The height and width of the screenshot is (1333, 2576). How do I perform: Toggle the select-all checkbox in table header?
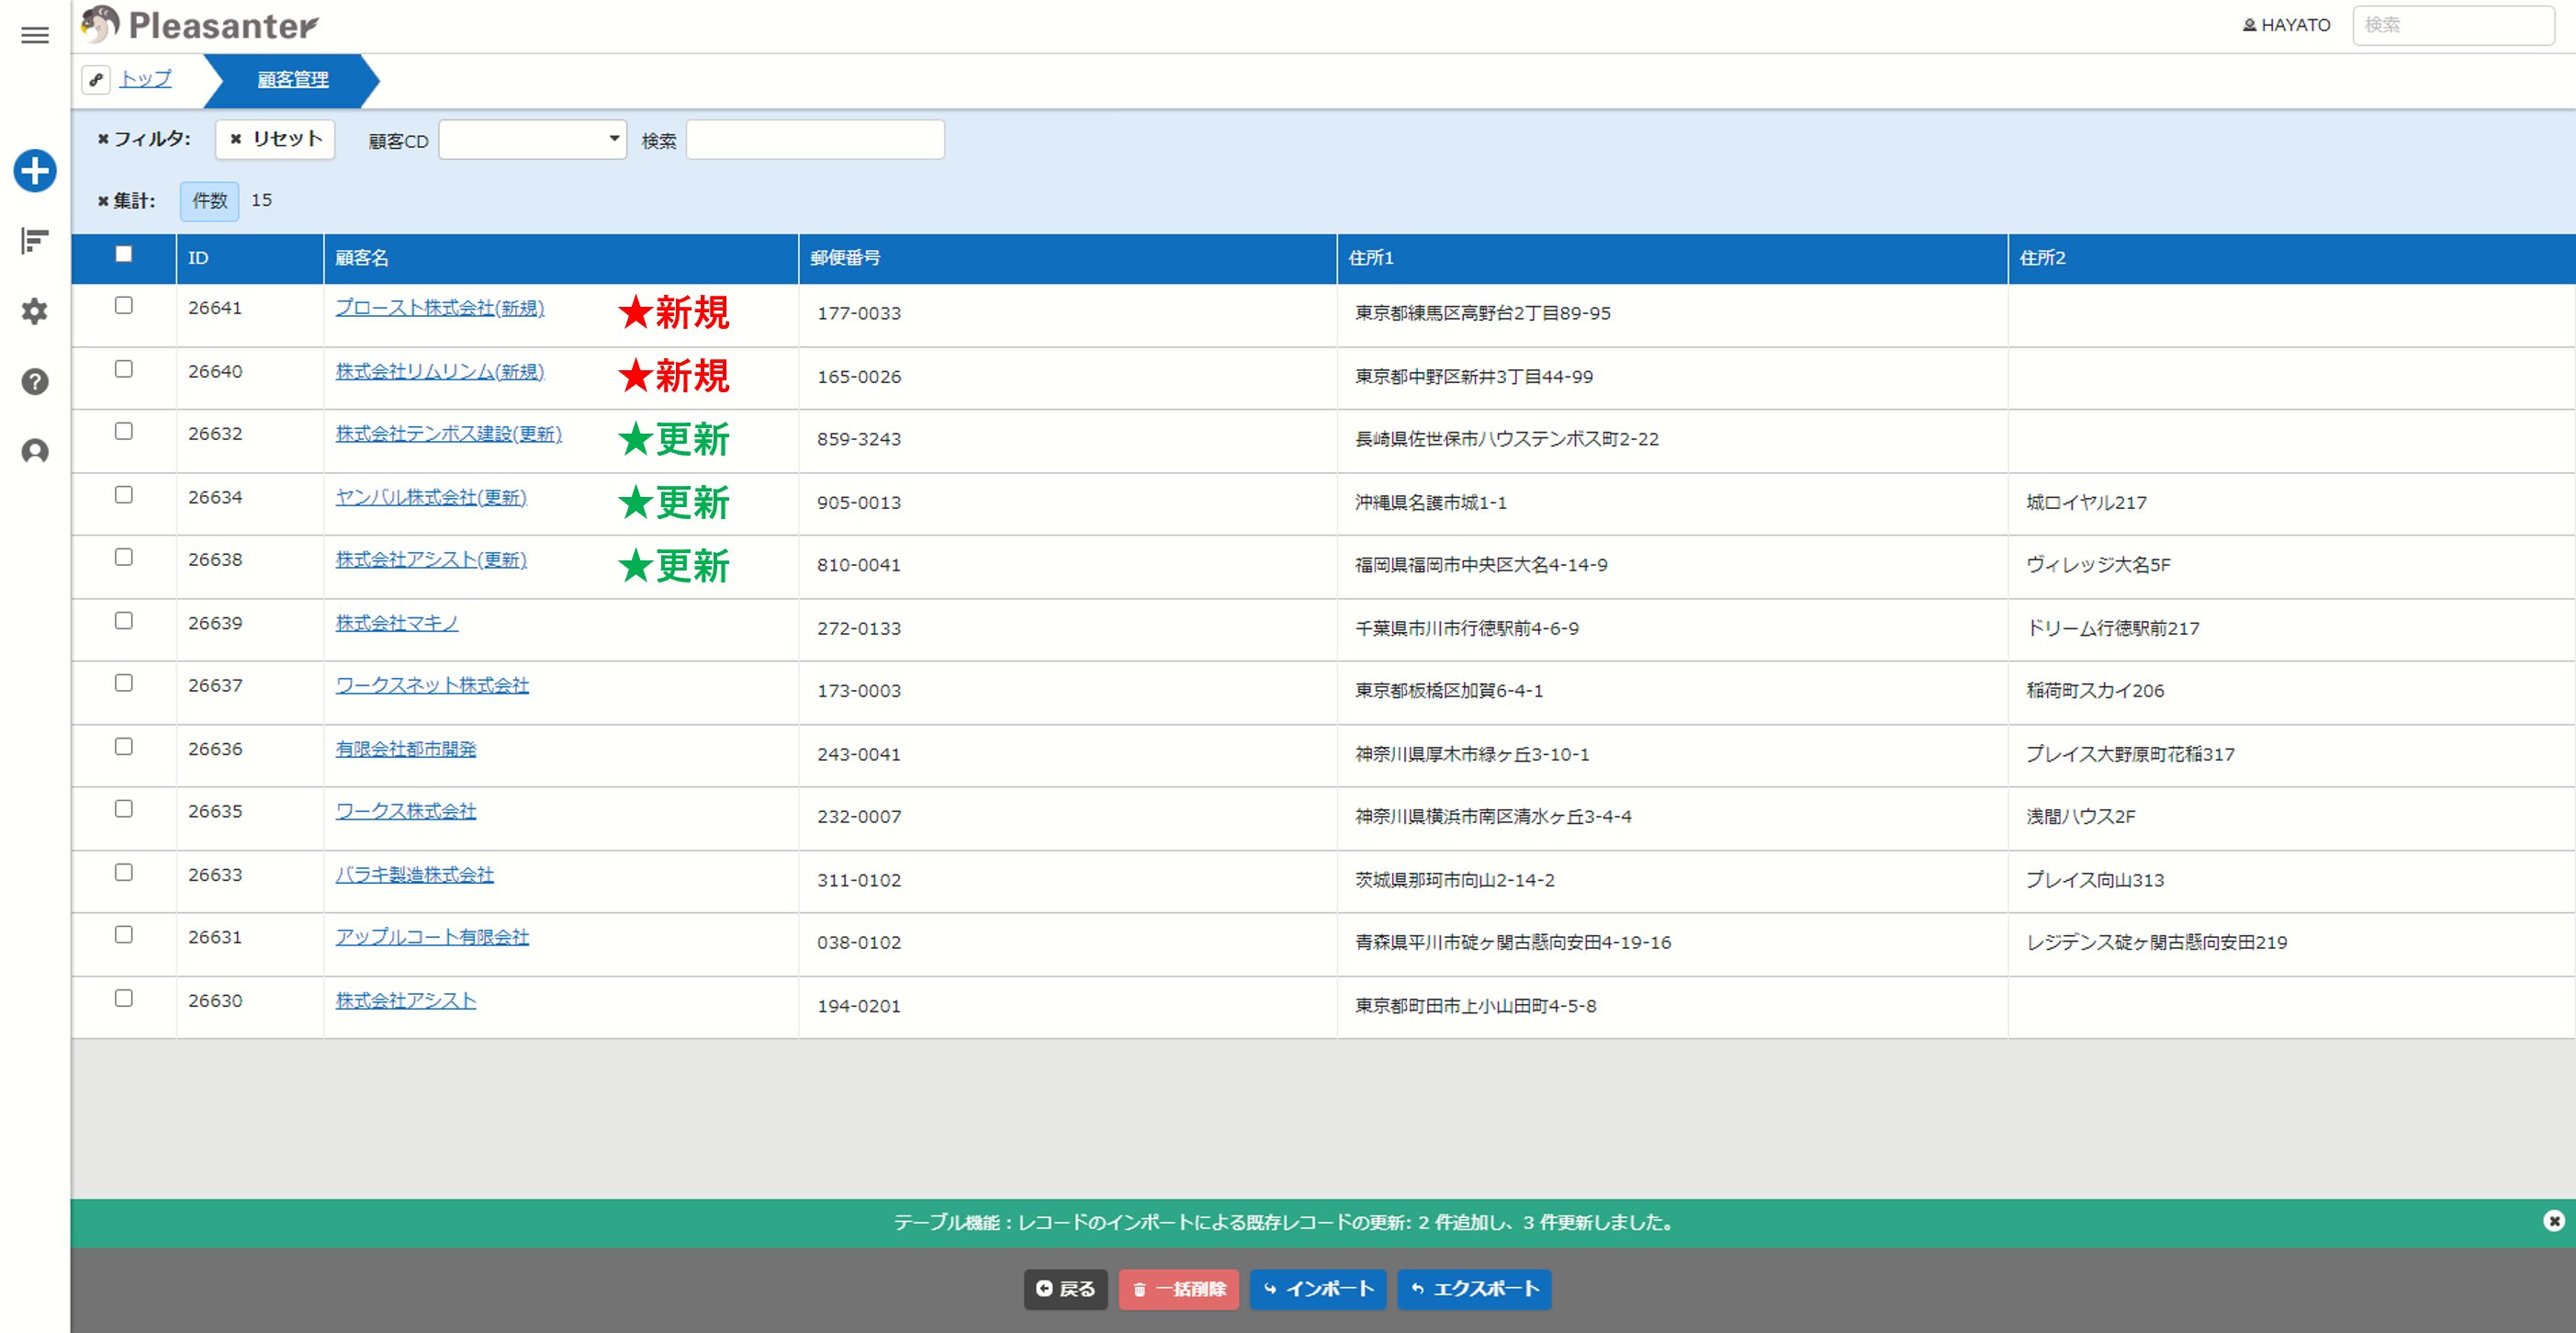click(x=124, y=254)
